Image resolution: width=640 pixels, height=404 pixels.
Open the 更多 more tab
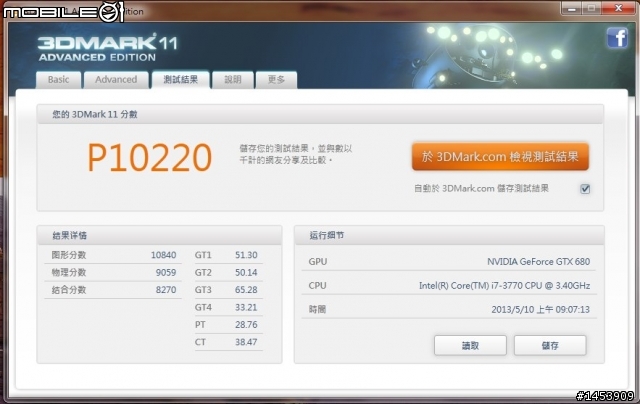tap(276, 80)
